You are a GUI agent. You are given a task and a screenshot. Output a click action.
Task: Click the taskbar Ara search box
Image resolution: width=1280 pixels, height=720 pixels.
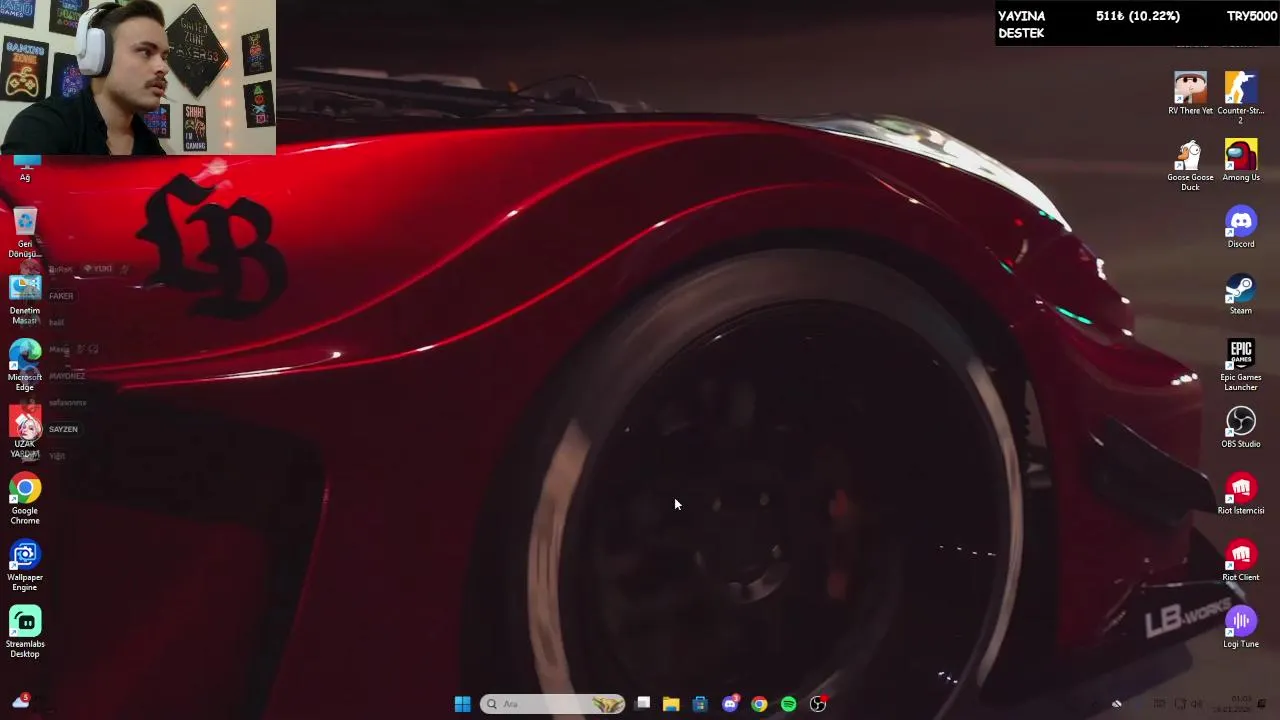pyautogui.click(x=553, y=704)
